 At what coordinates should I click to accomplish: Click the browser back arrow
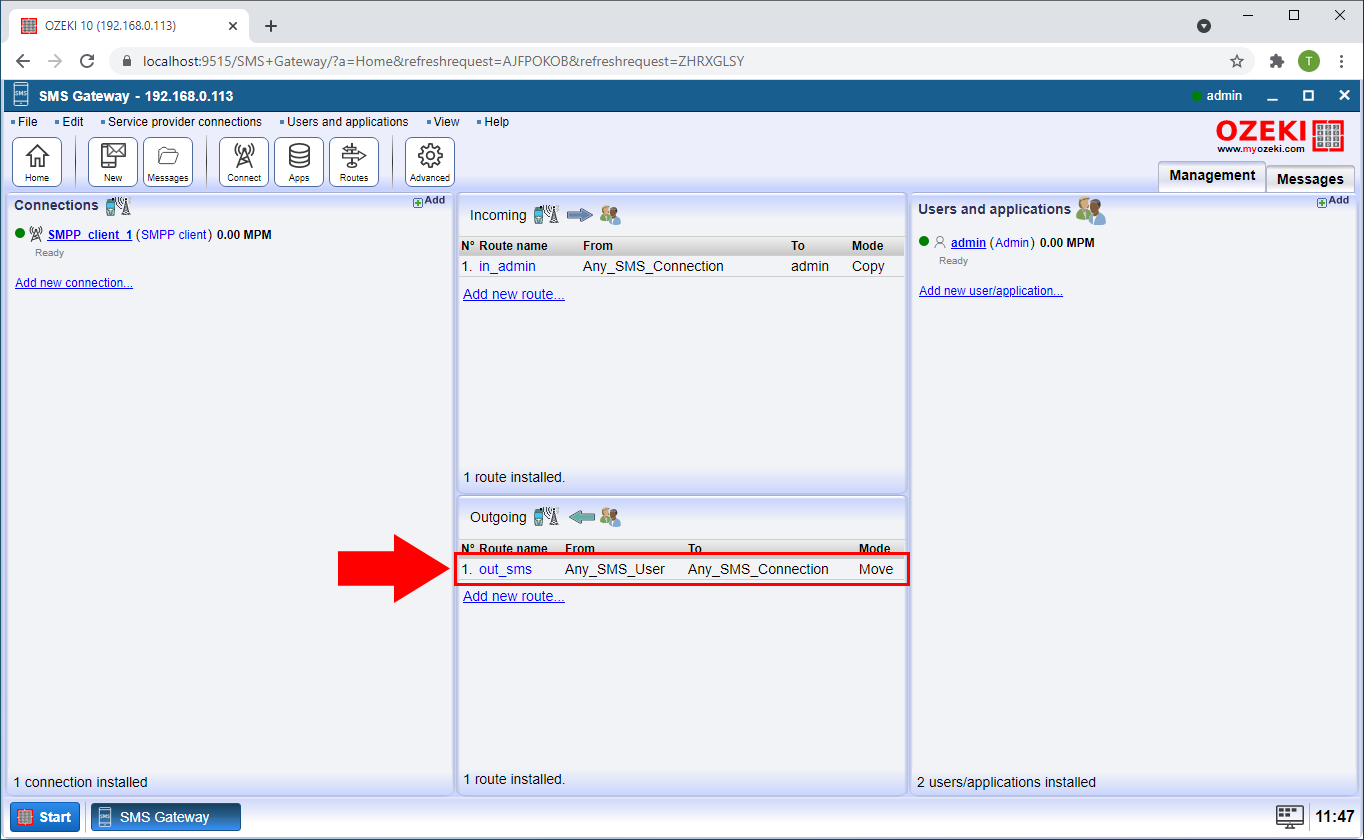tap(23, 61)
